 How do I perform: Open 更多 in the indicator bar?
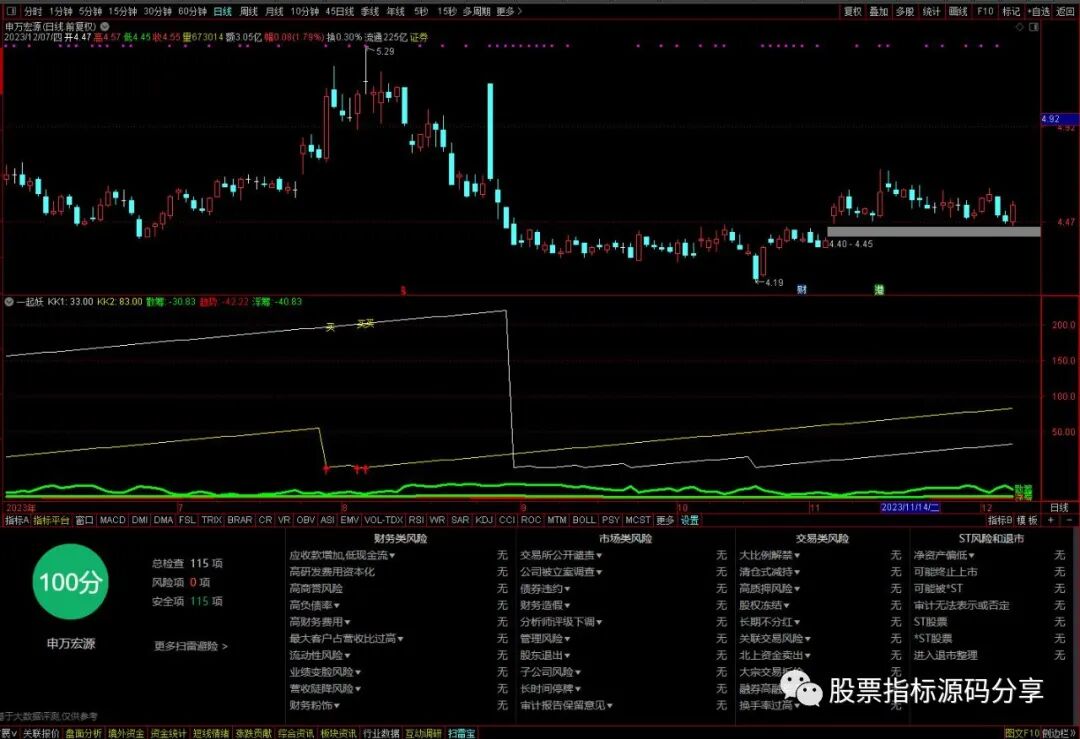point(665,520)
